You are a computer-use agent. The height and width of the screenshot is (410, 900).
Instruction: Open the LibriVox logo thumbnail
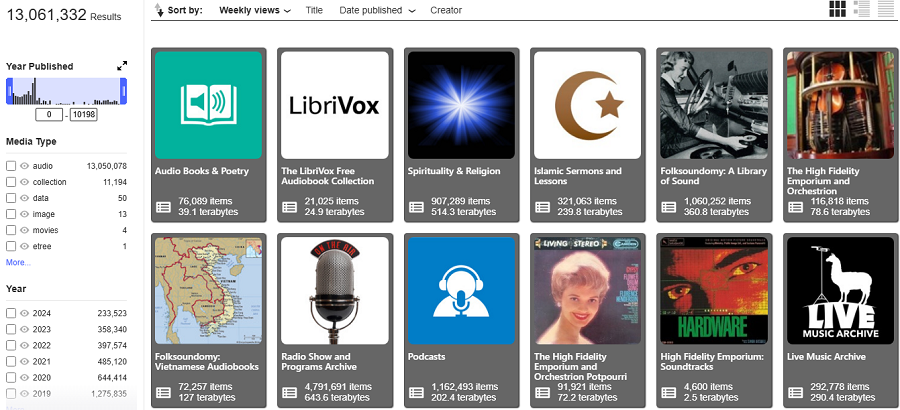click(x=335, y=105)
